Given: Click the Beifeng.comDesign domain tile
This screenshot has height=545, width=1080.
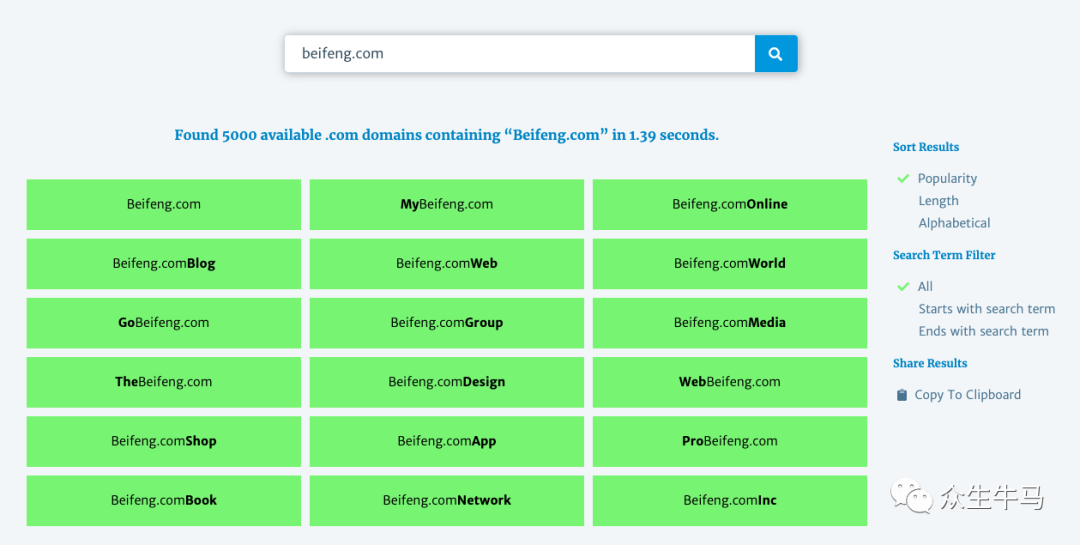Looking at the screenshot, I should coord(446,382).
